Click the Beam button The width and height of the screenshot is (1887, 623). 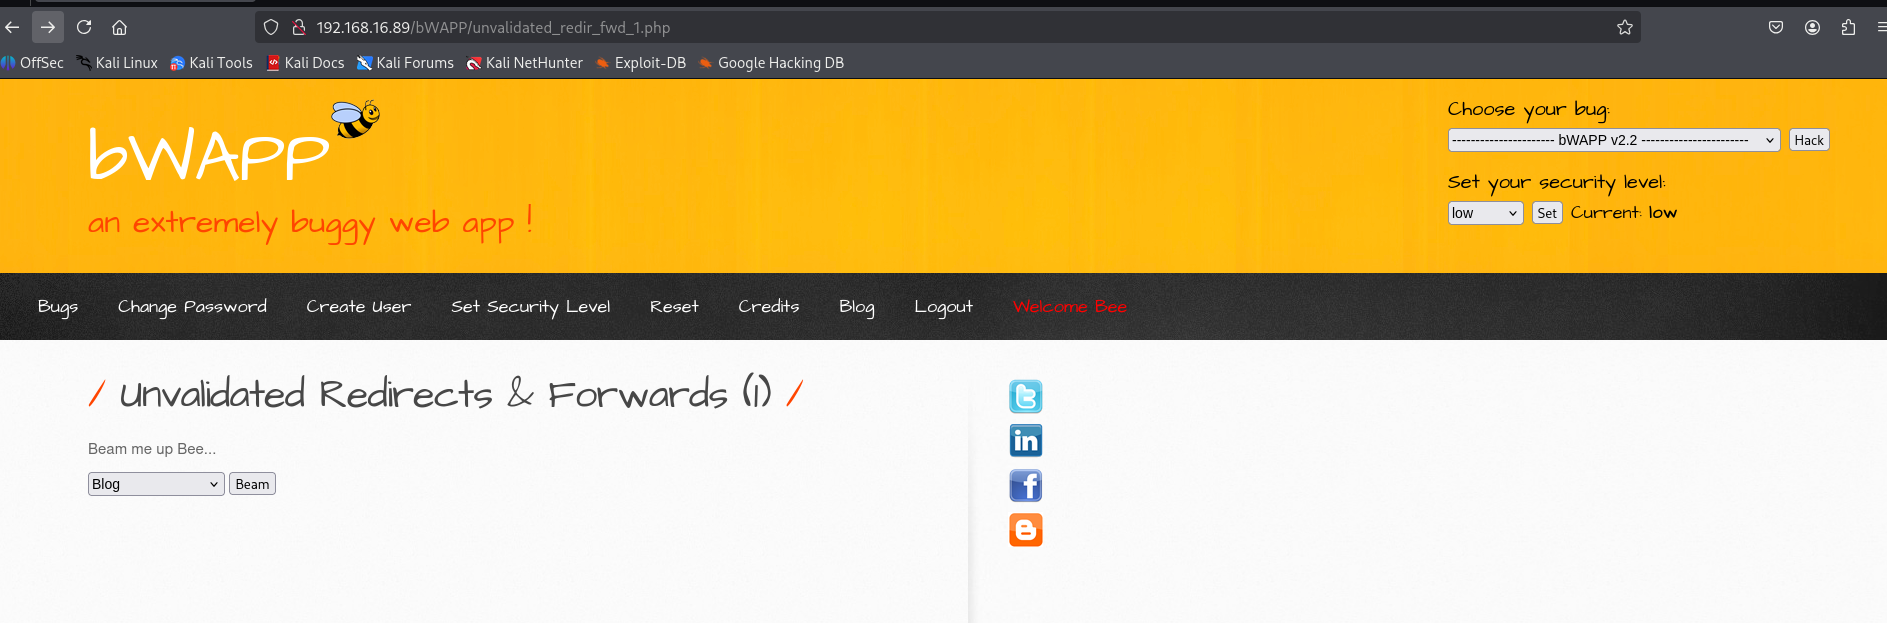[x=252, y=484]
